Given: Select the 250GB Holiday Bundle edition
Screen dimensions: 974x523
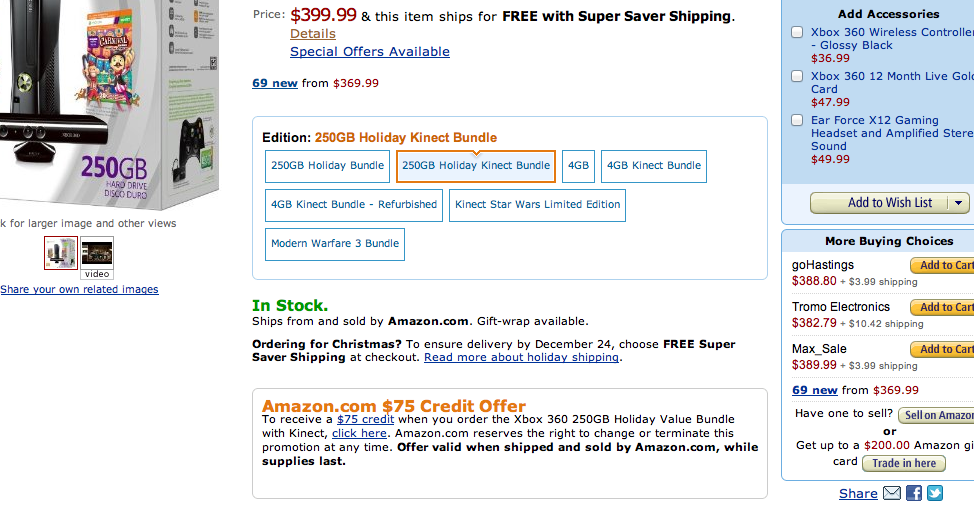Looking at the screenshot, I should (327, 166).
